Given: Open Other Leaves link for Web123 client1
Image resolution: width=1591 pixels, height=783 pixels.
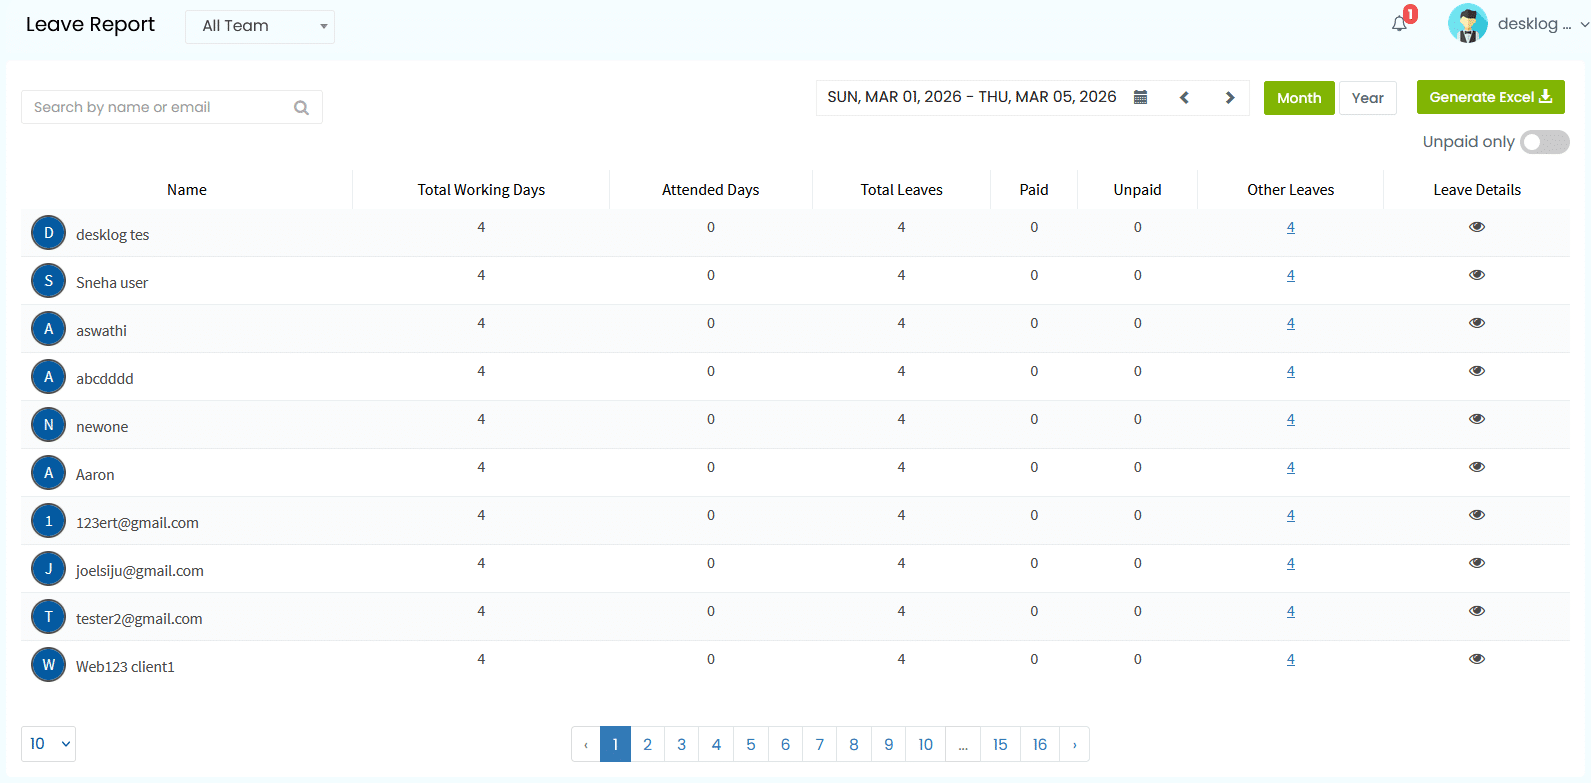Looking at the screenshot, I should click(x=1290, y=659).
